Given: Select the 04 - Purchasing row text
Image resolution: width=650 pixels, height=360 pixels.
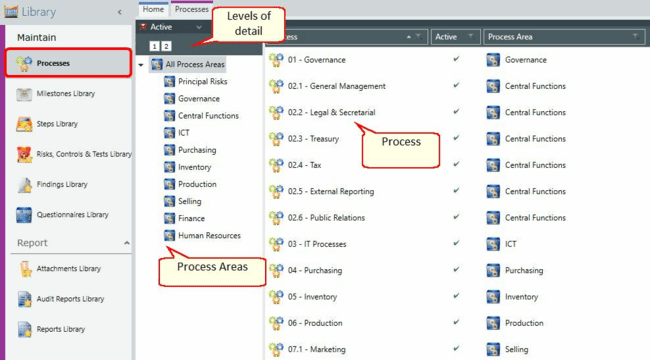Looking at the screenshot, I should (315, 270).
